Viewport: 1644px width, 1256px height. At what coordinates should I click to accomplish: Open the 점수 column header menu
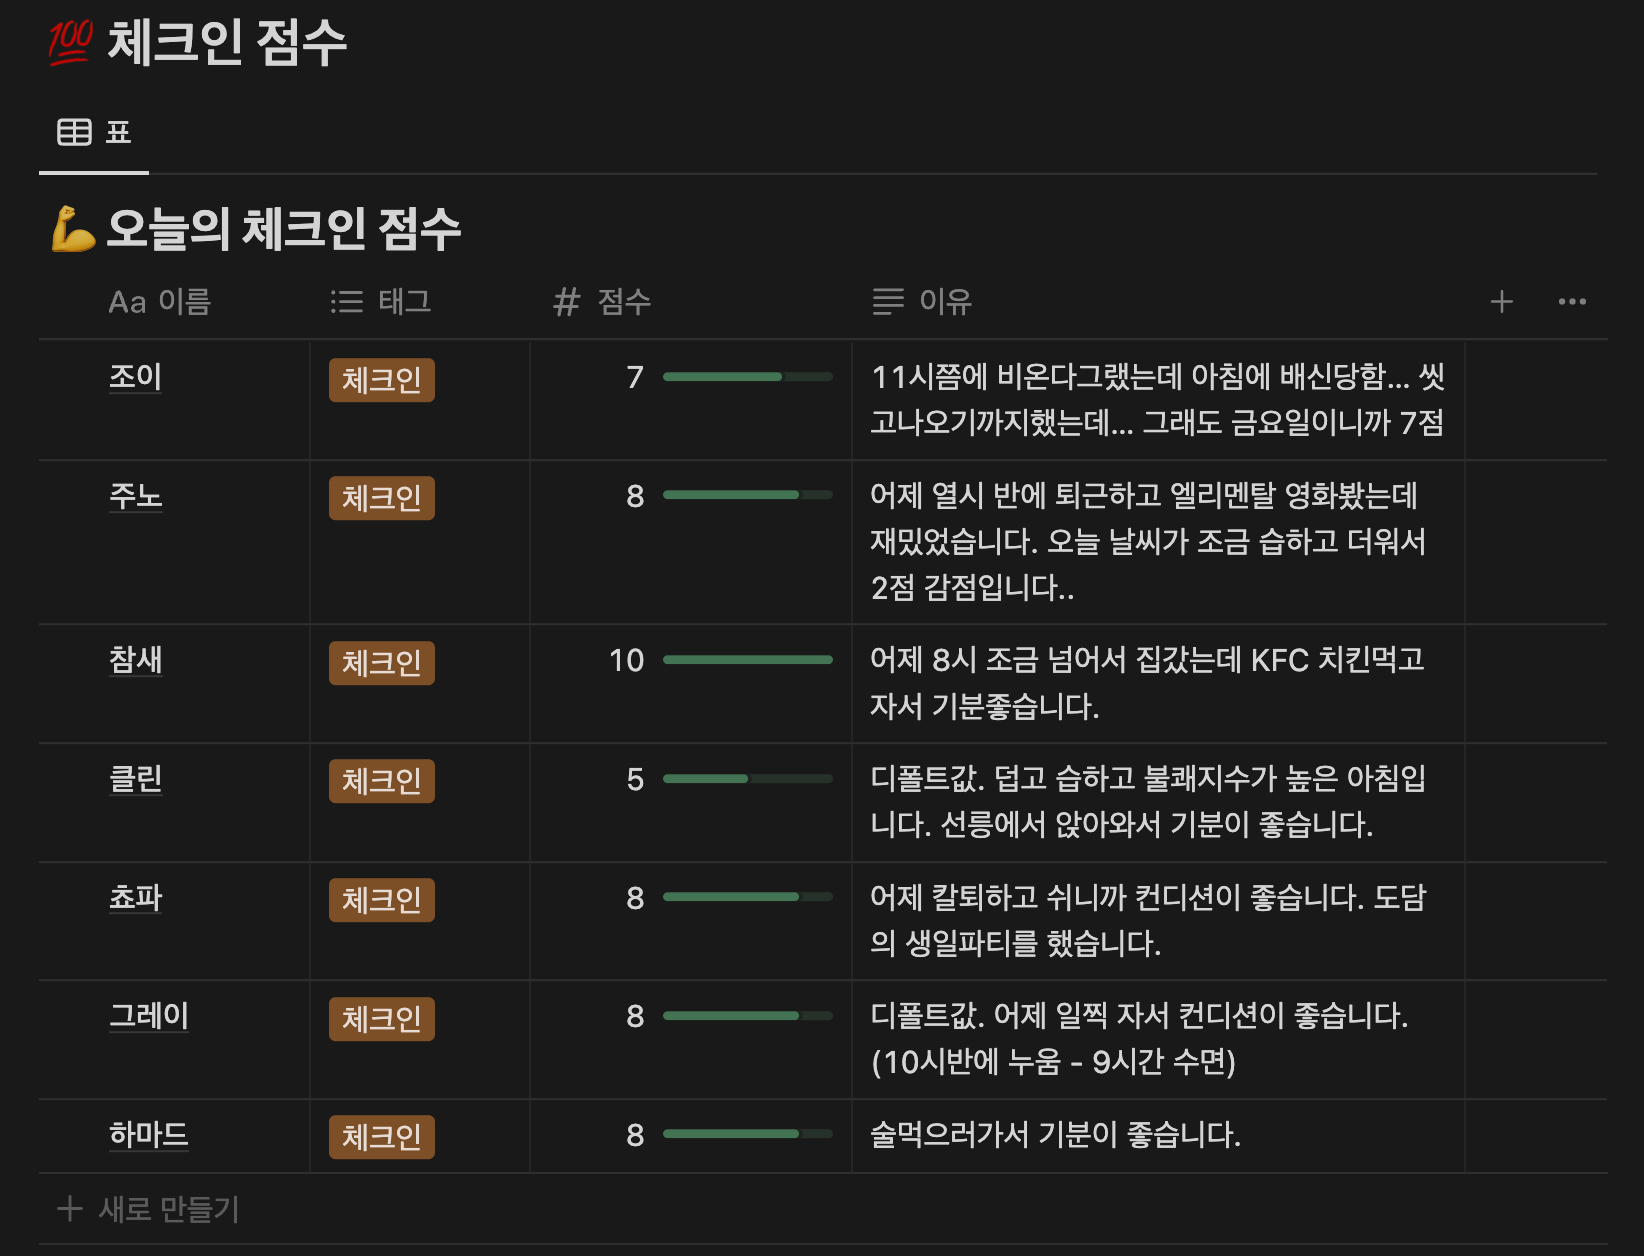[x=603, y=302]
